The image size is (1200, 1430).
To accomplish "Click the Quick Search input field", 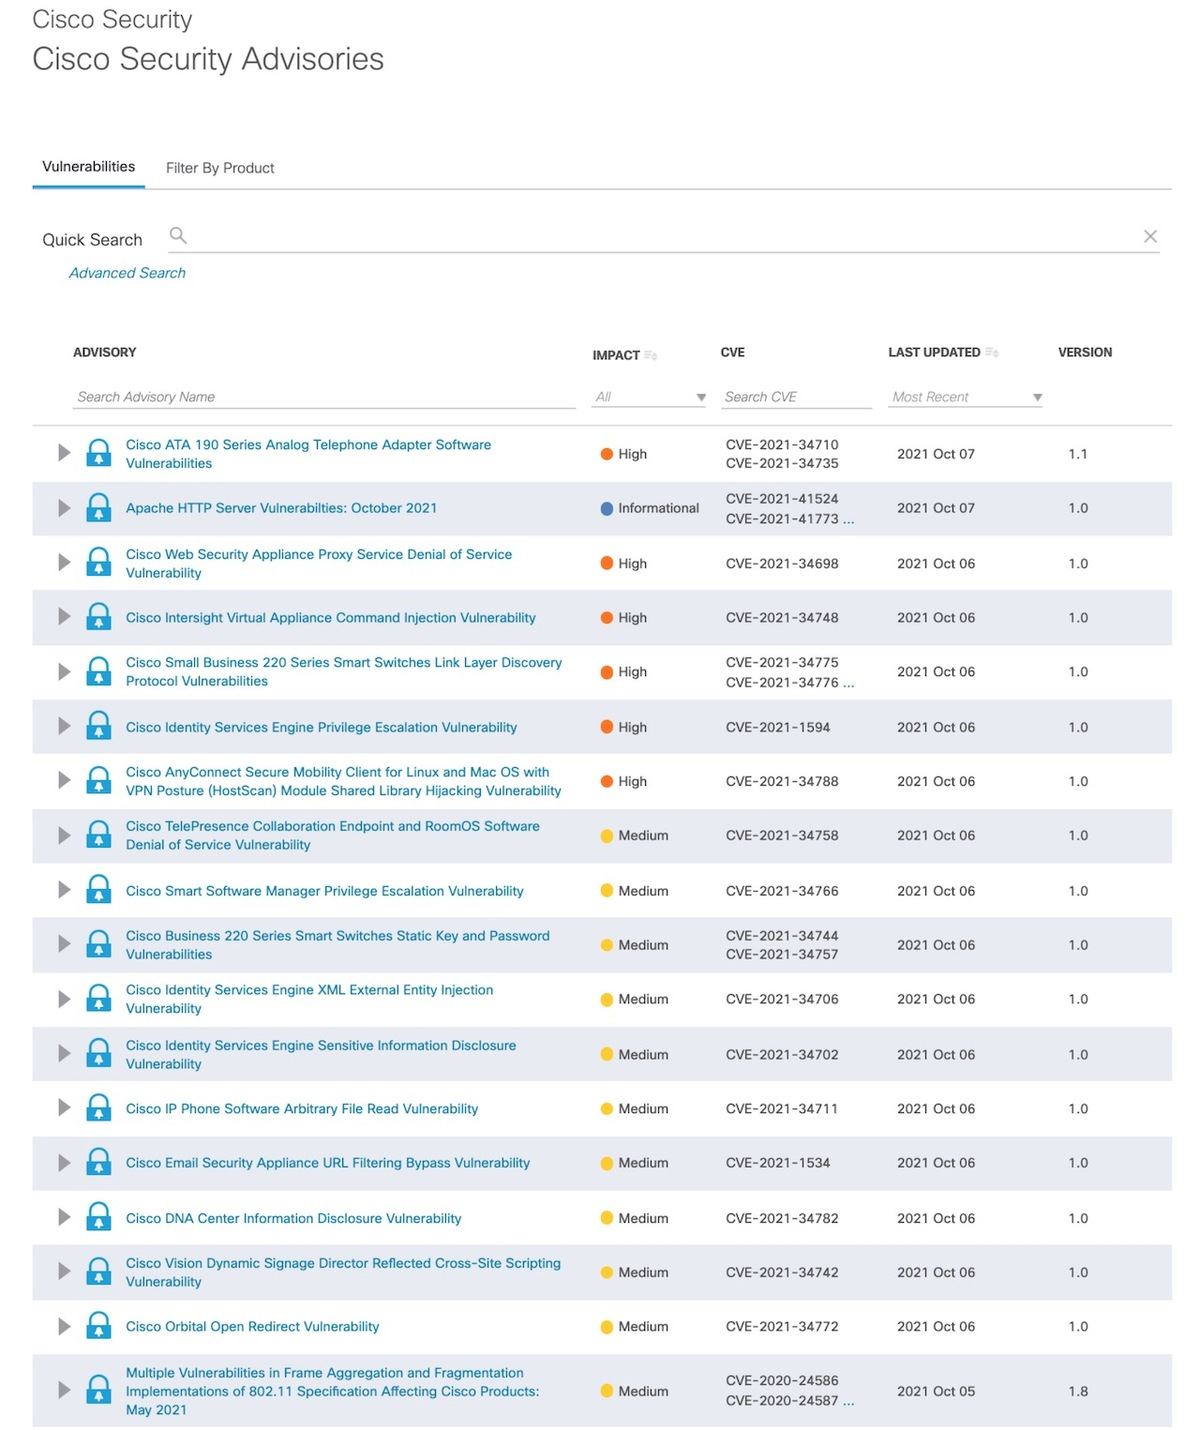I will point(664,238).
